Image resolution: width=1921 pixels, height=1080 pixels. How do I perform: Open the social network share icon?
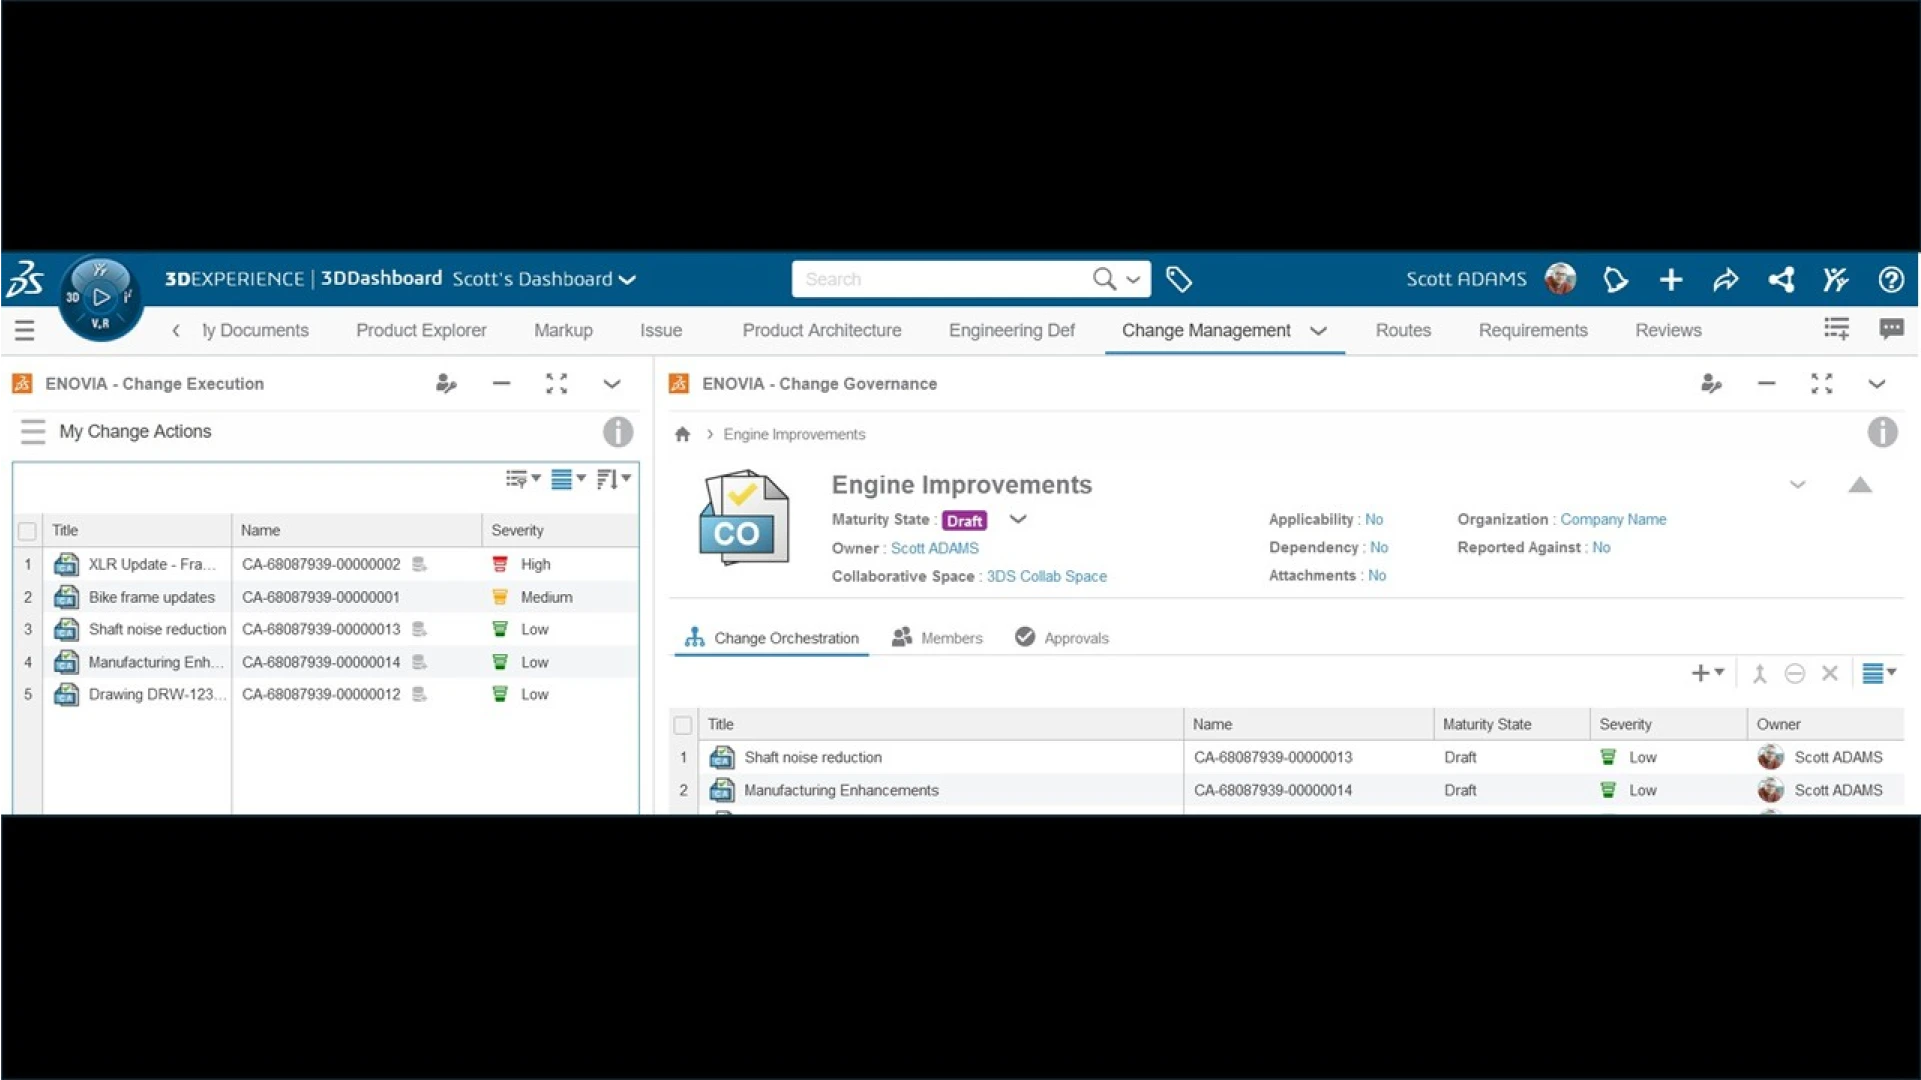1781,279
